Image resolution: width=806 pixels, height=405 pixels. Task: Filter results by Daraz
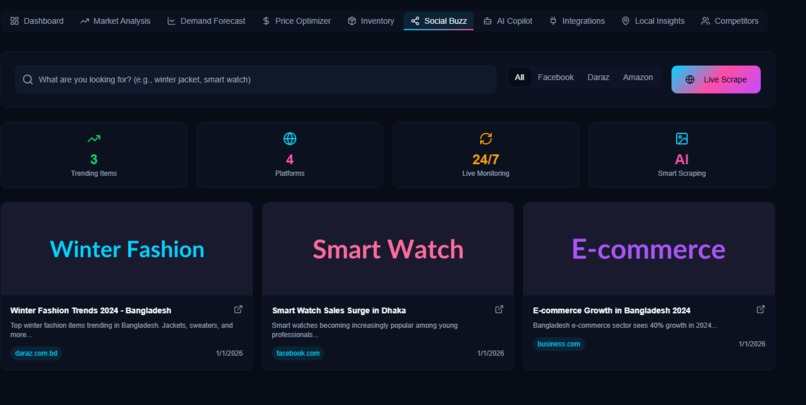598,78
